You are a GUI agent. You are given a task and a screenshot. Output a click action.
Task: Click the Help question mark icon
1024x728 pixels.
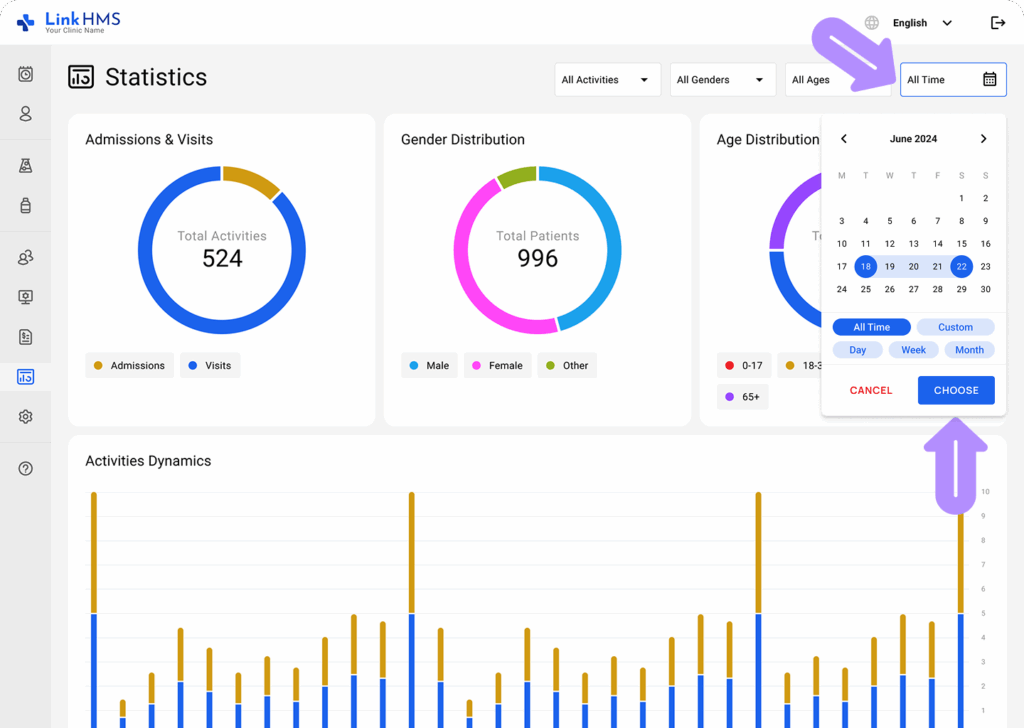coord(25,468)
